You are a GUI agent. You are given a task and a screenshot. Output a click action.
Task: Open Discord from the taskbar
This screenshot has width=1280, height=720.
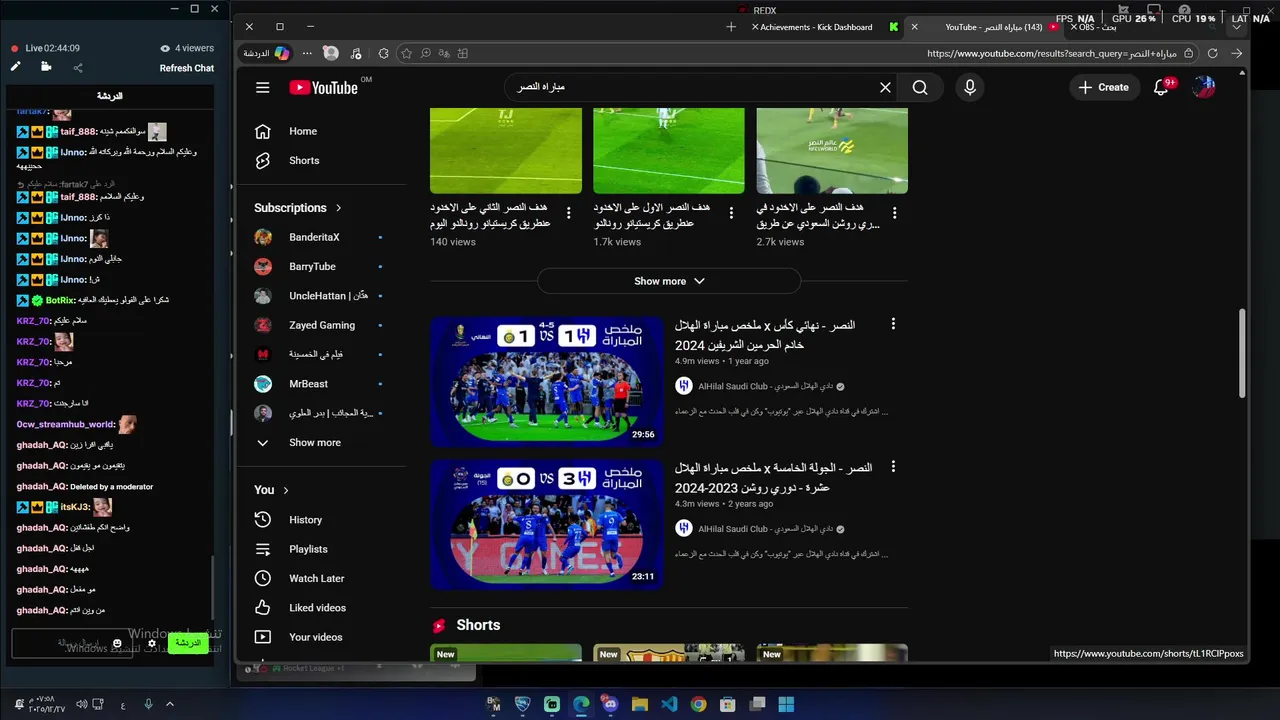pyautogui.click(x=611, y=704)
